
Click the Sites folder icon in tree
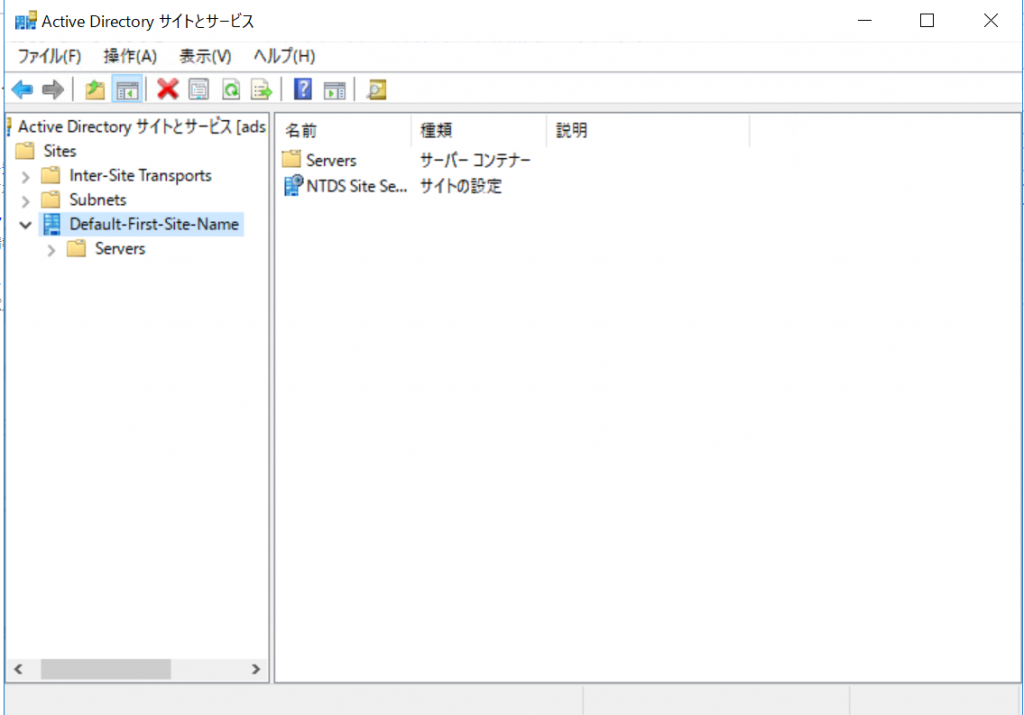click(x=25, y=151)
